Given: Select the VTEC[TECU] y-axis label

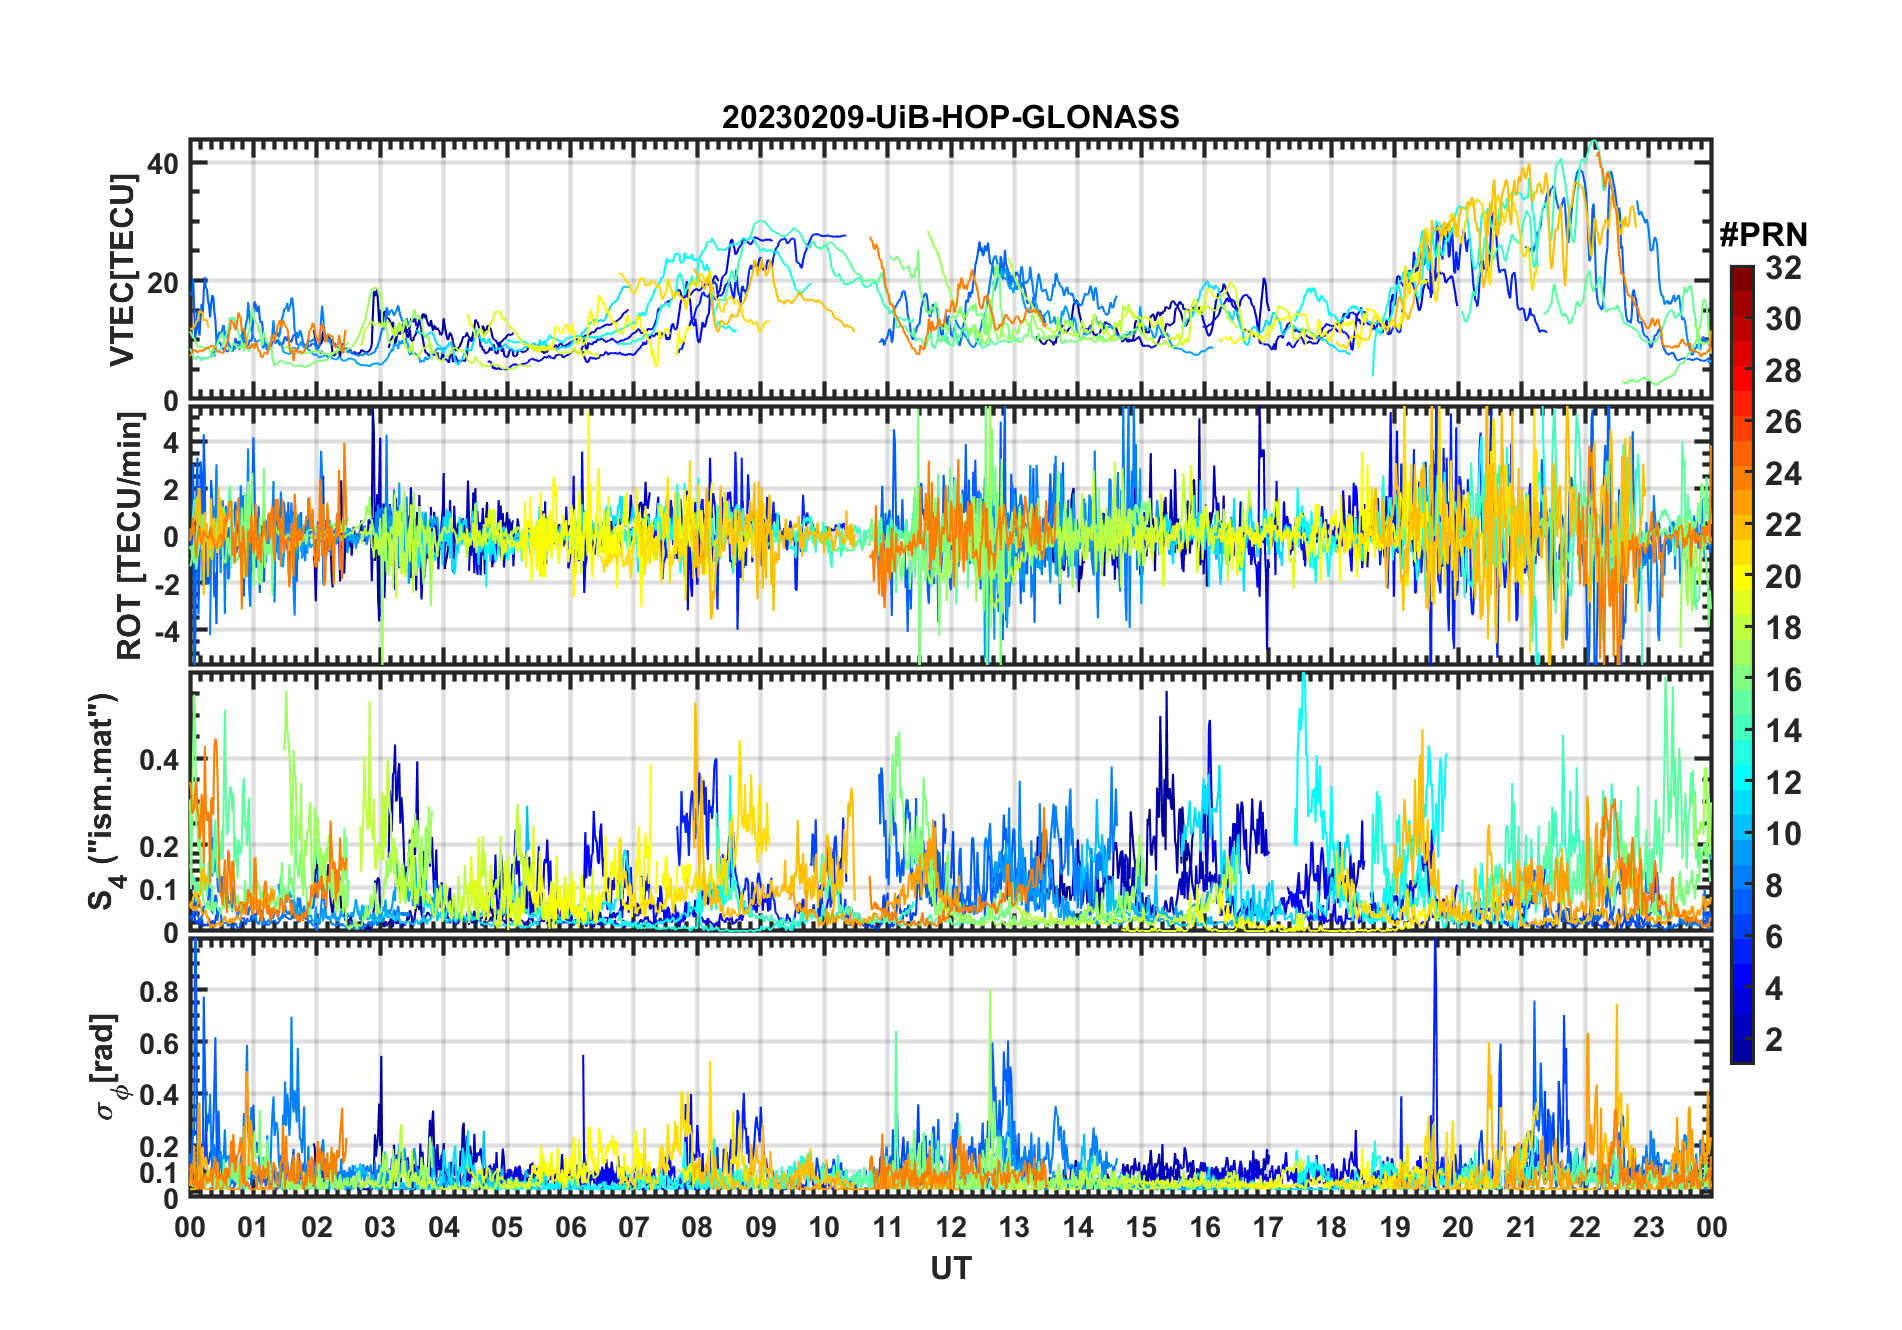Looking at the screenshot, I should [x=122, y=270].
